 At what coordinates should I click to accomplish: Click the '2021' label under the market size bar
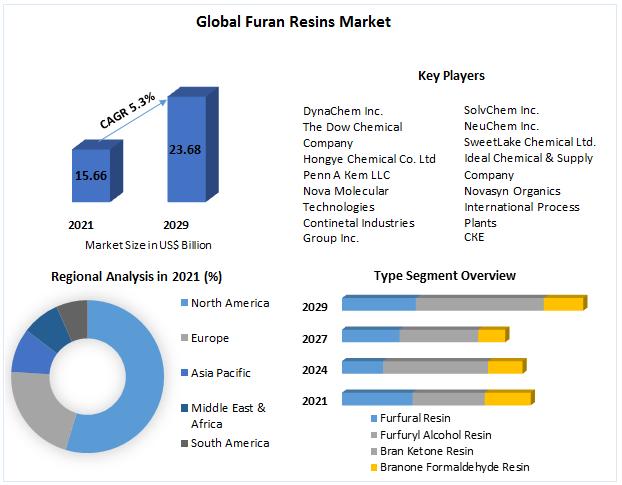click(81, 225)
